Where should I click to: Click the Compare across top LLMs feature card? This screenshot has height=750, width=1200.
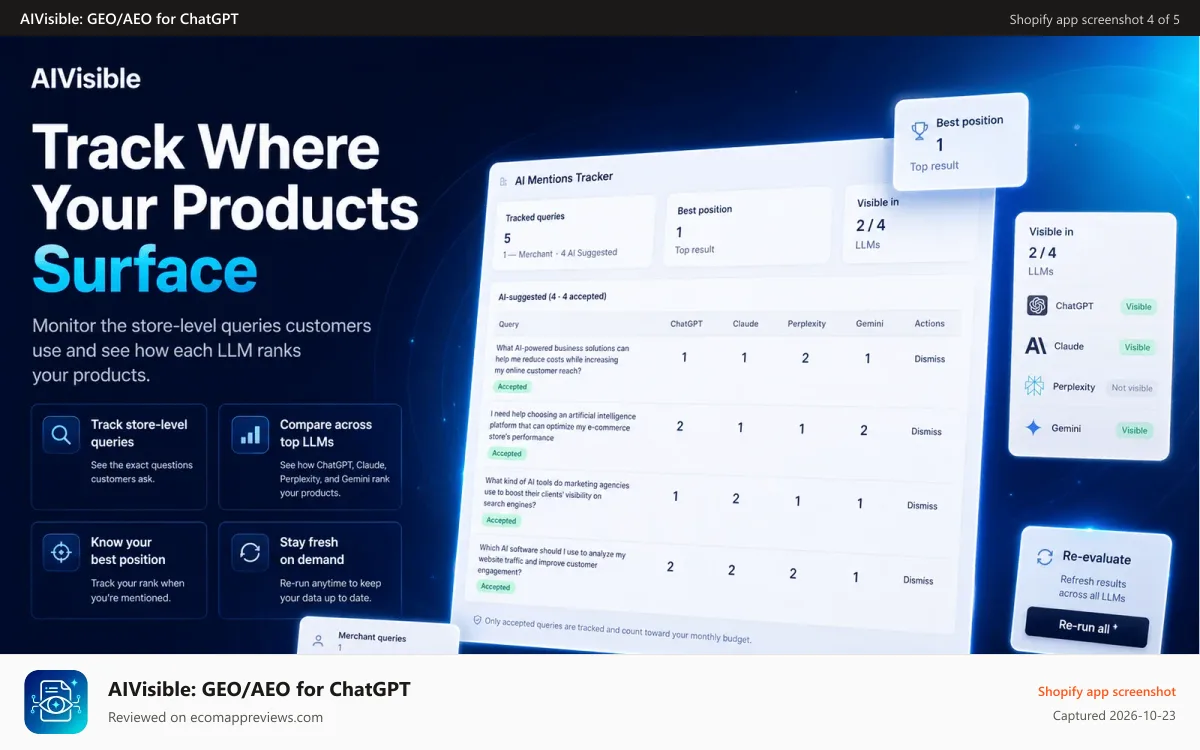310,457
